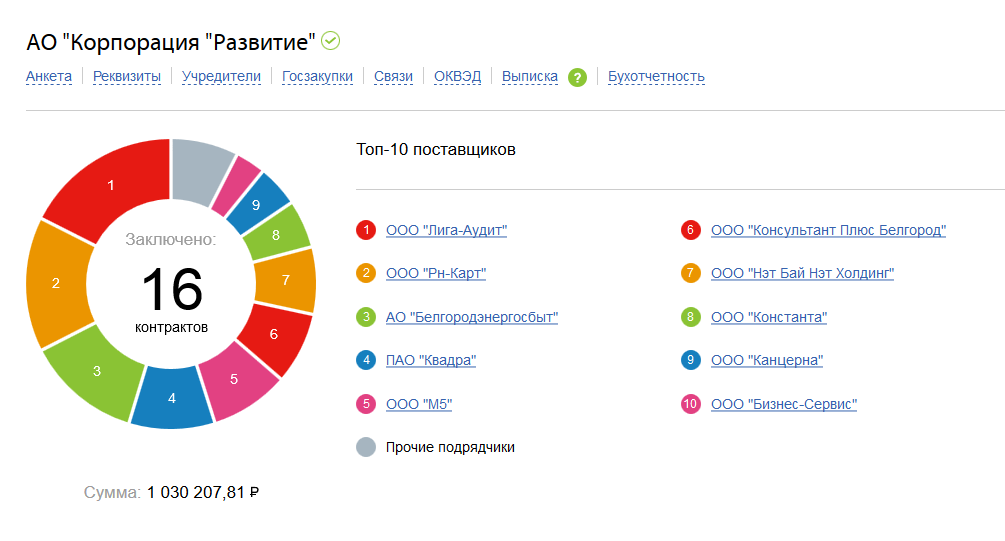Image resolution: width=1005 pixels, height=541 pixels.
Task: Switch to the Реквизиты tab
Action: pos(127,76)
